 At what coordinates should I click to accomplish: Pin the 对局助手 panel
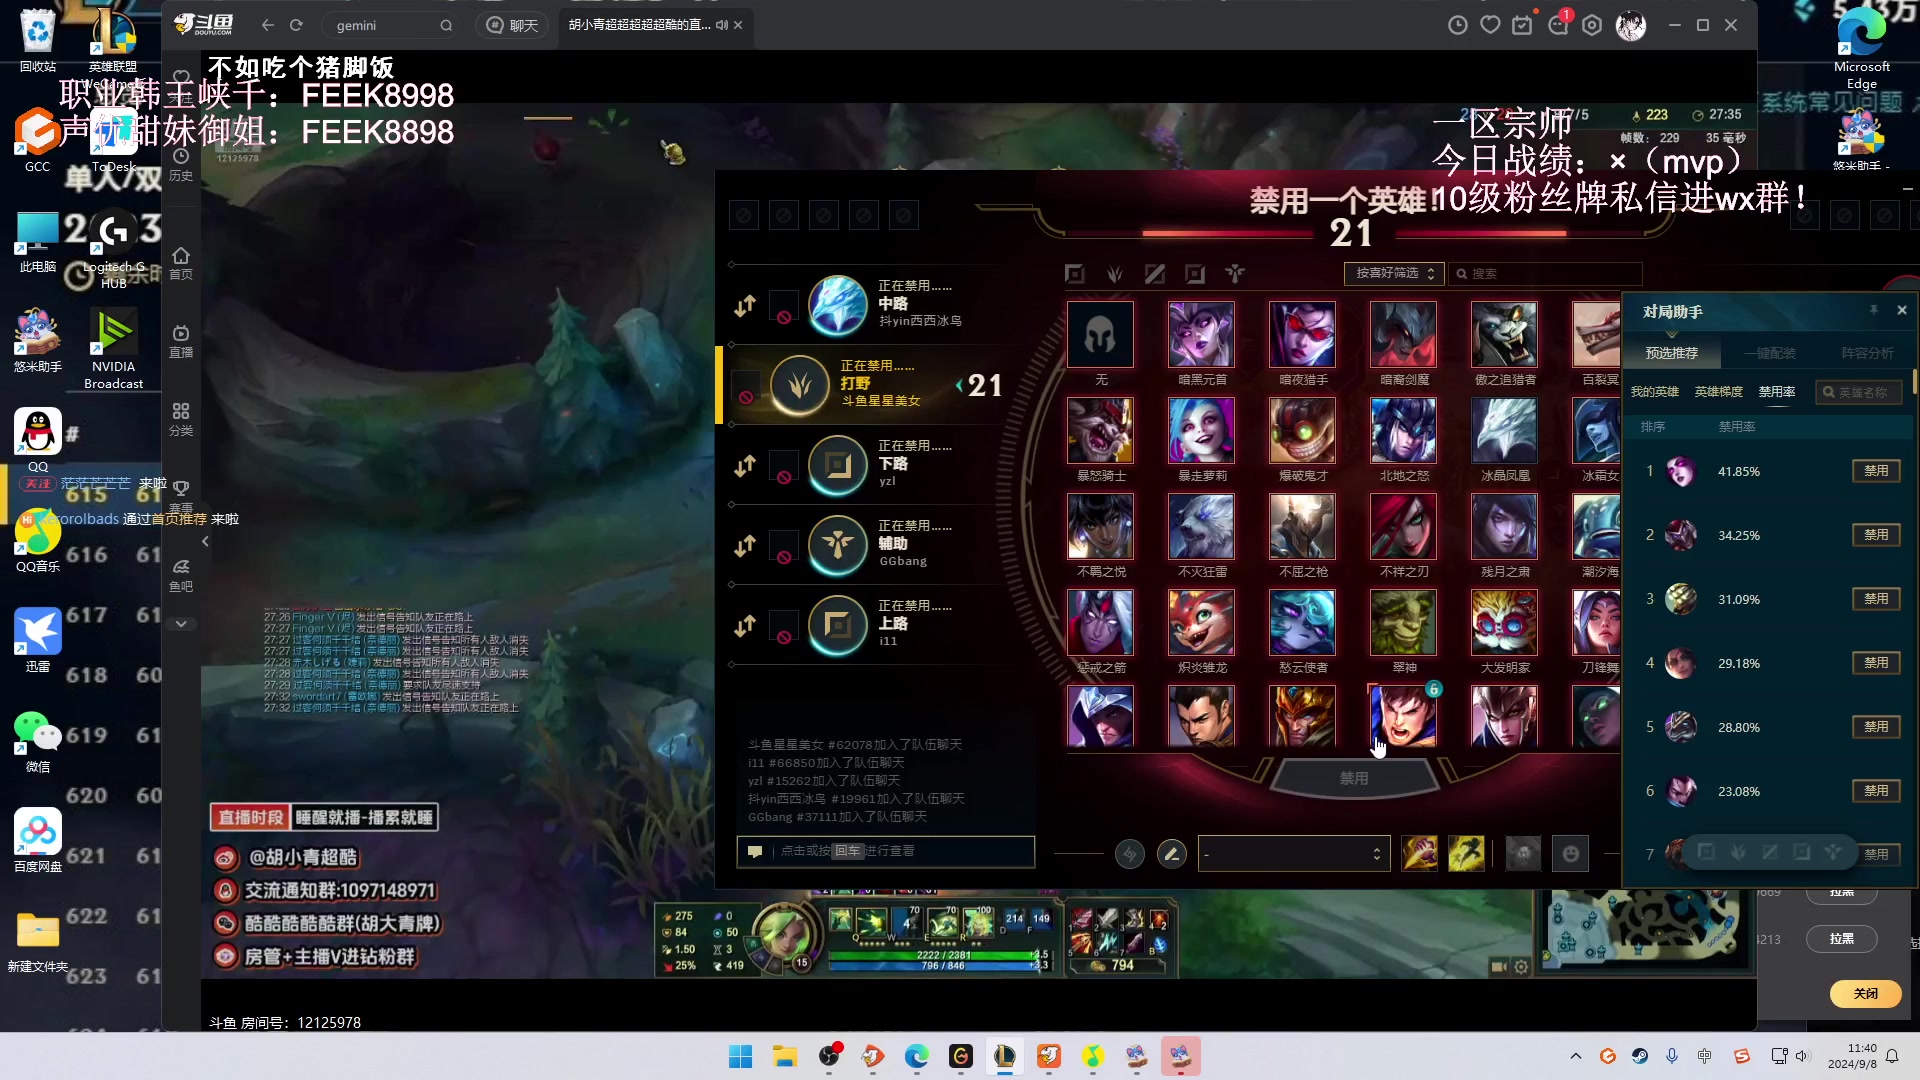(1874, 311)
